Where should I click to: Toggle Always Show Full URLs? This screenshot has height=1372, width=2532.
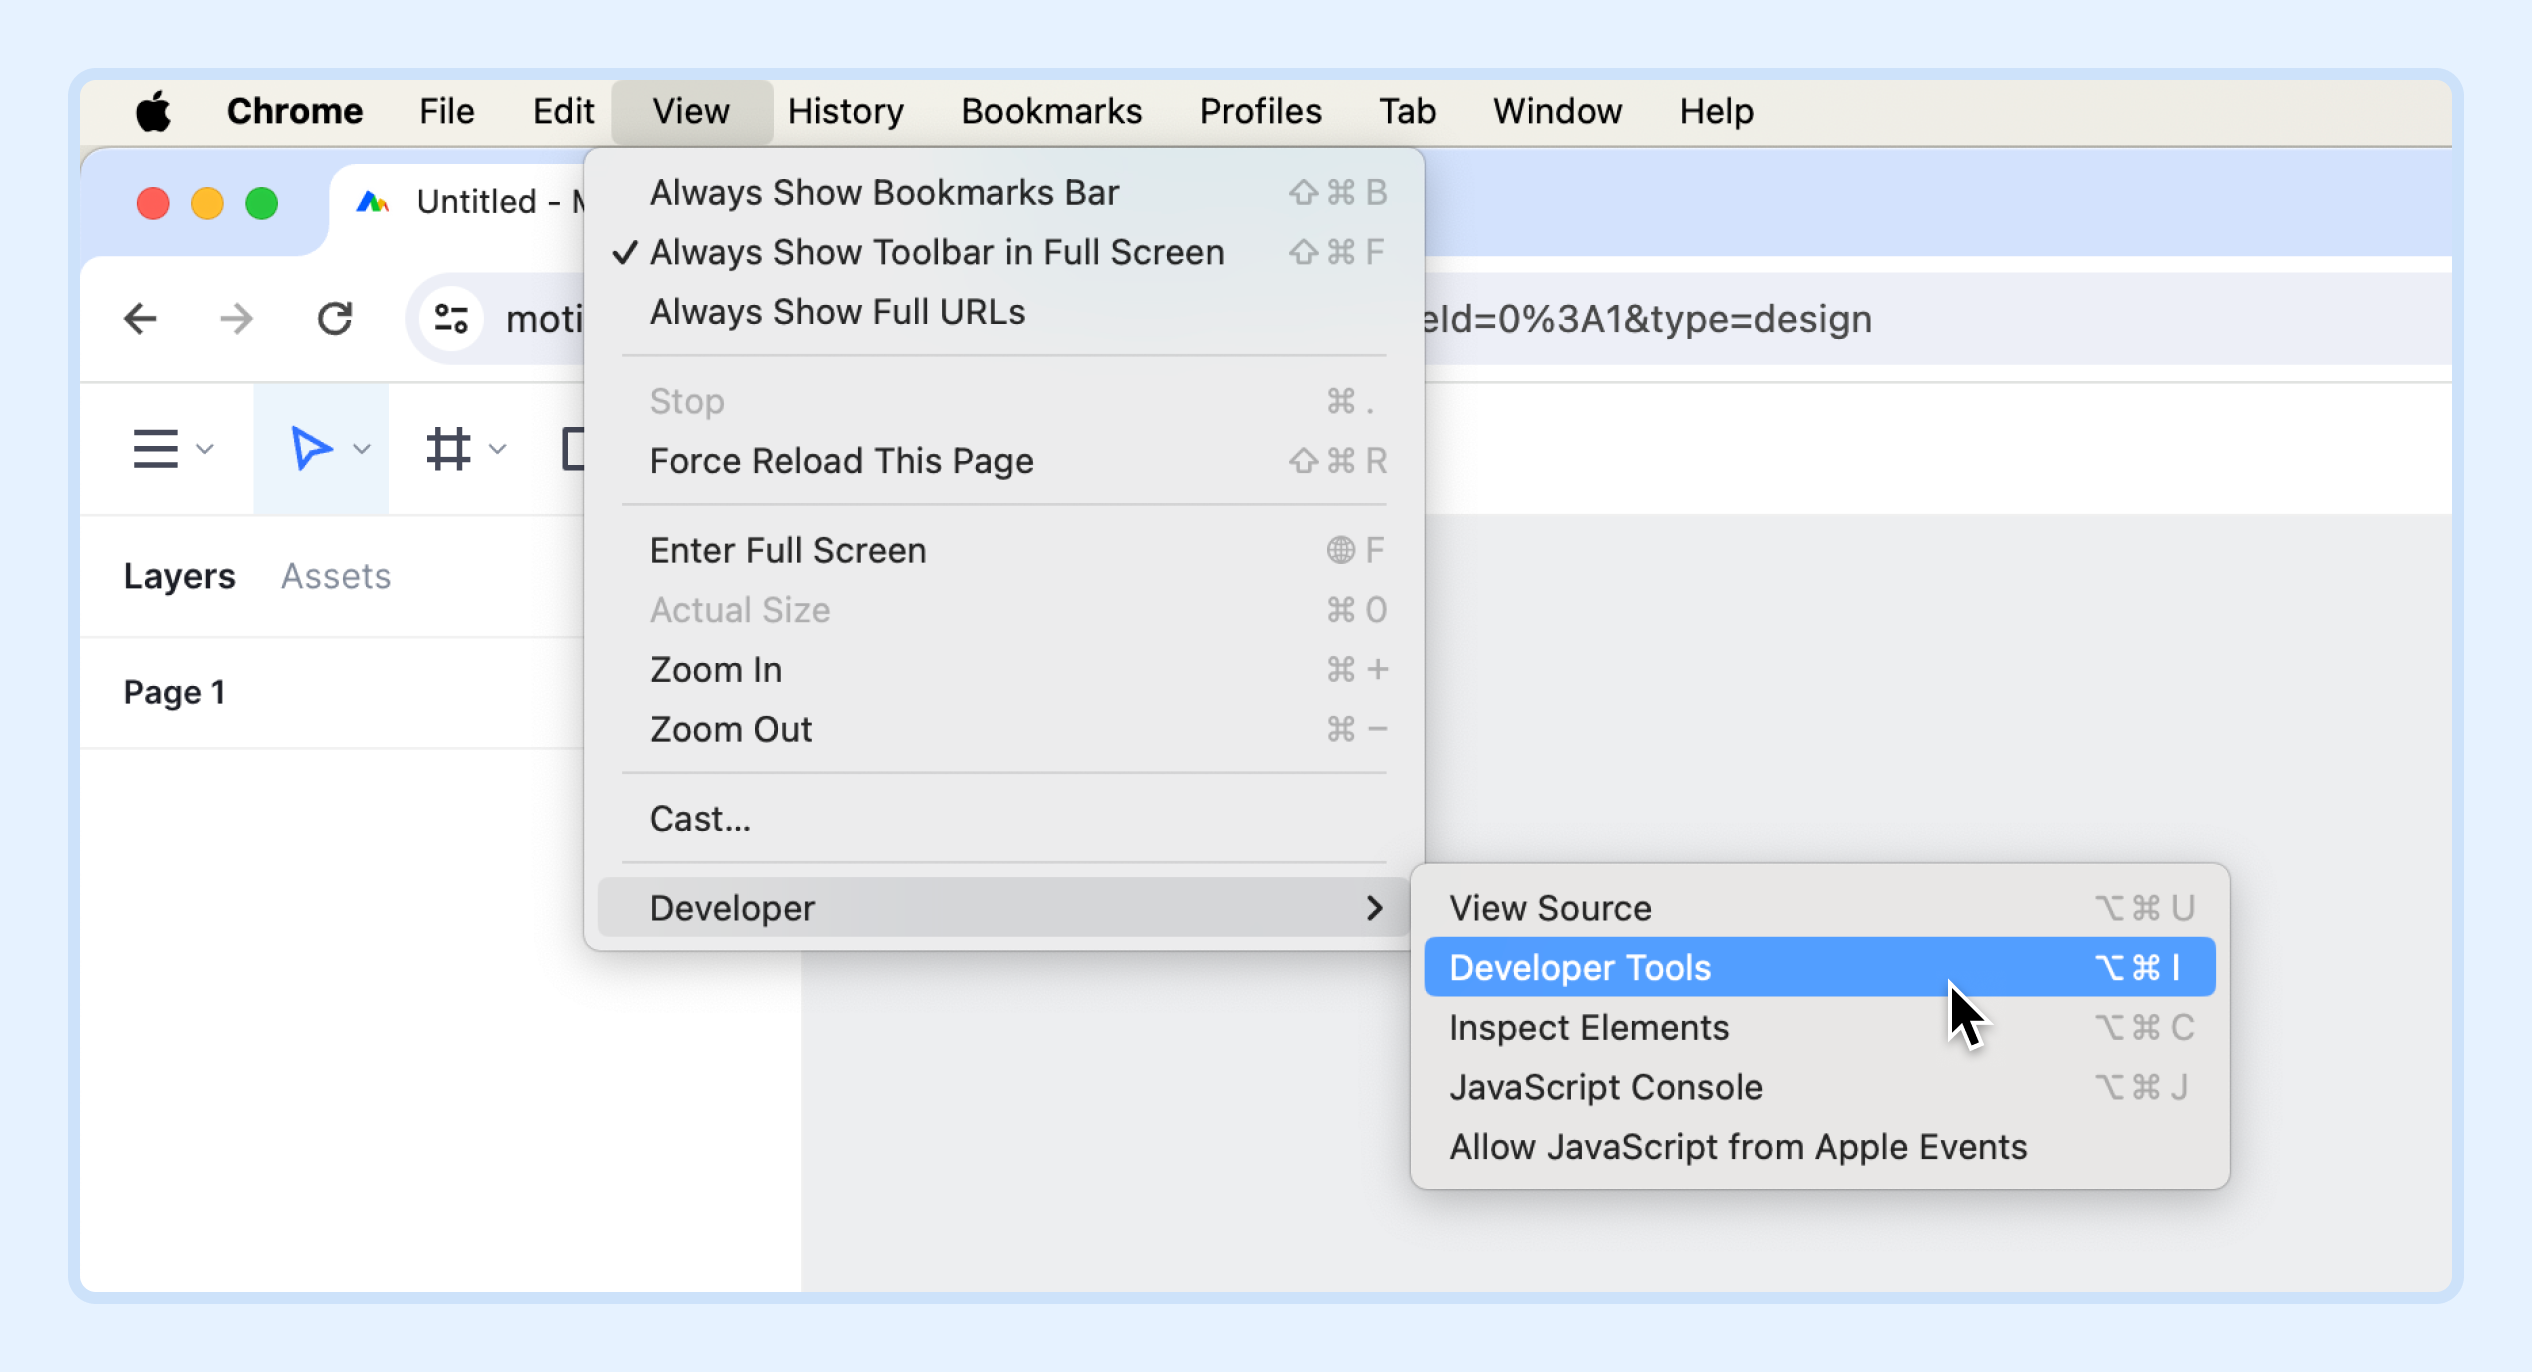point(1004,312)
